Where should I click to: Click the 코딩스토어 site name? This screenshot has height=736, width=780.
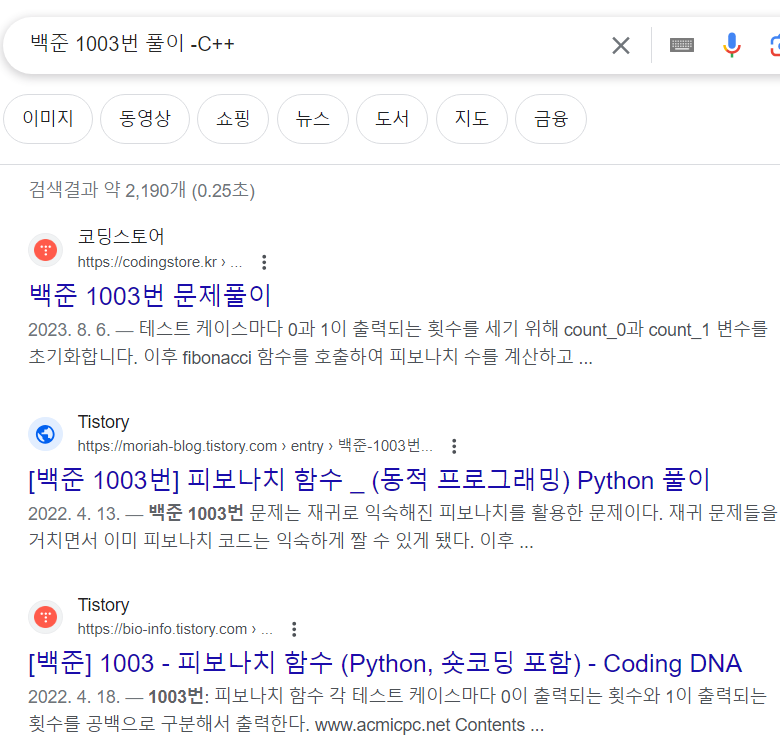click(121, 236)
